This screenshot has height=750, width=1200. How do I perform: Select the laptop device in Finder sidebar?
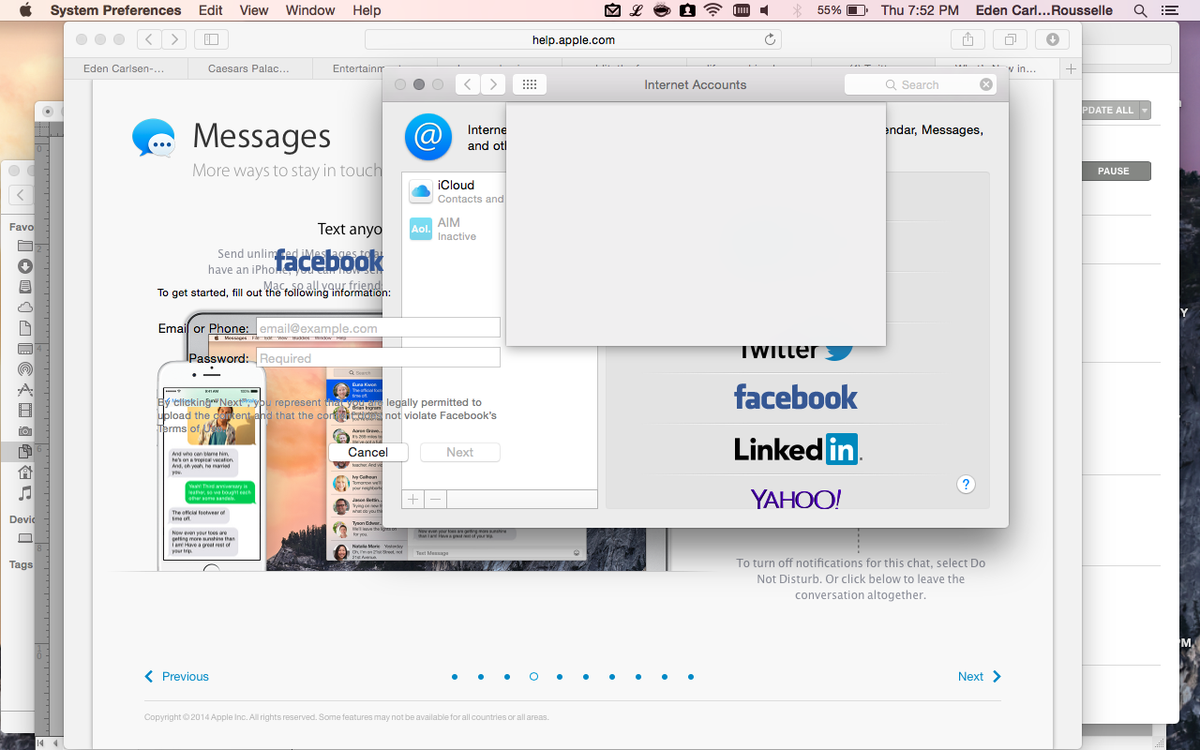[x=25, y=538]
